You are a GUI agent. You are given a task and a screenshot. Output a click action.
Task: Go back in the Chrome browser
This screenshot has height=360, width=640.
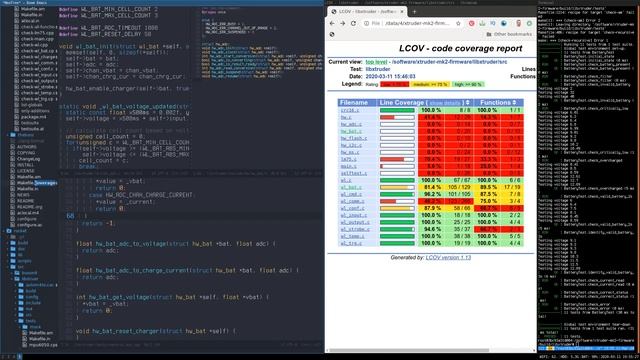[332, 24]
